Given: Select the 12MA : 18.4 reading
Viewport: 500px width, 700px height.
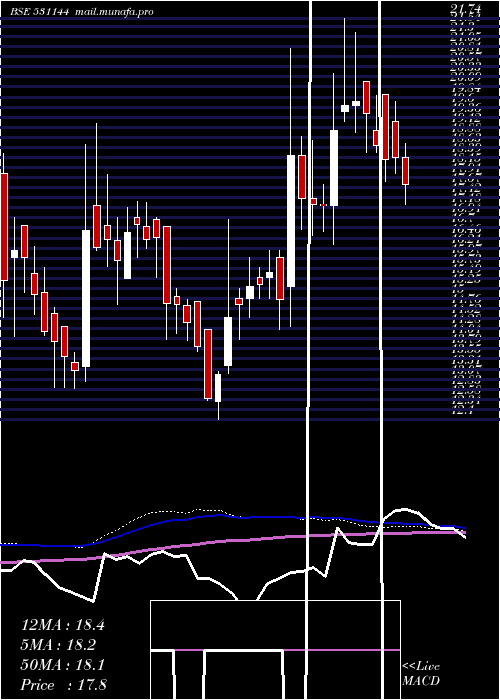Looking at the screenshot, I should (x=63, y=625).
